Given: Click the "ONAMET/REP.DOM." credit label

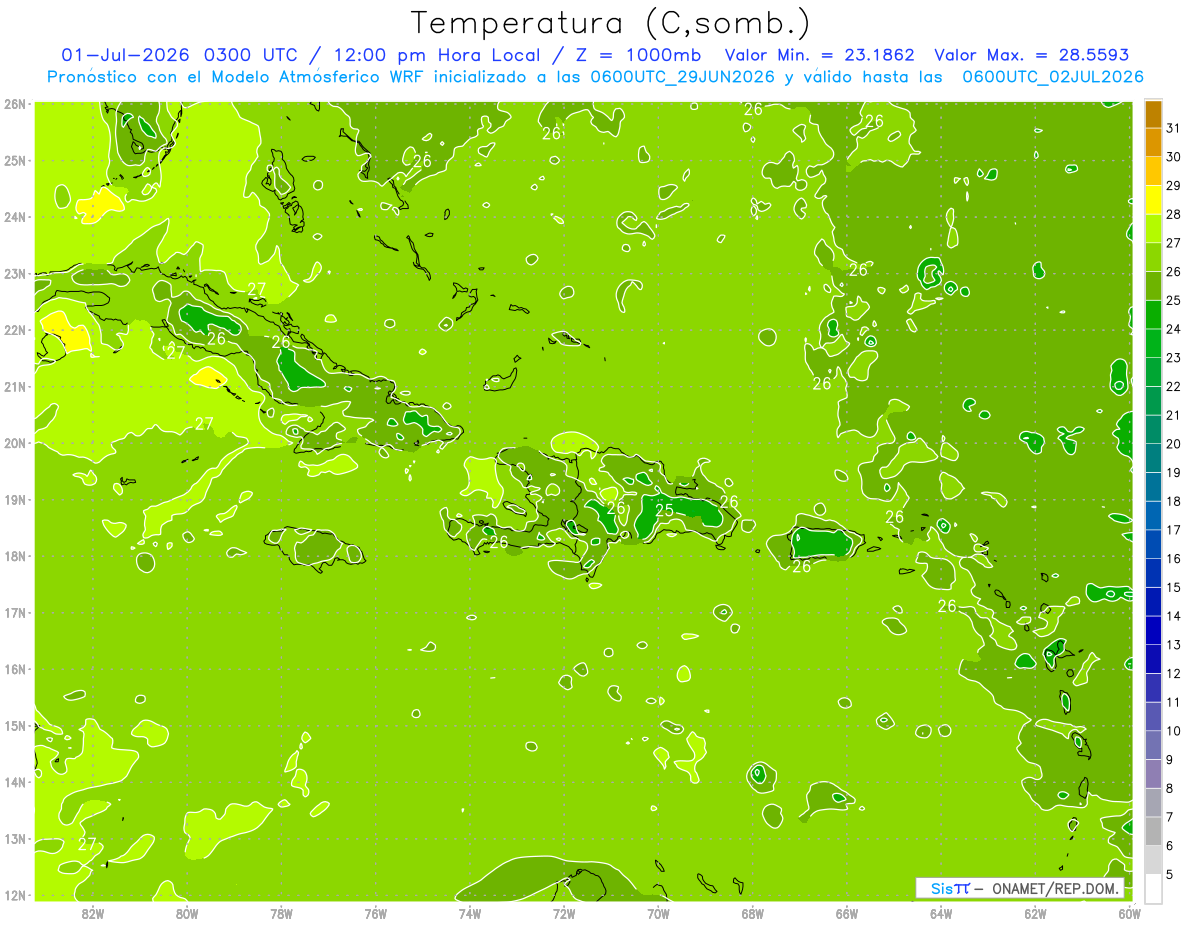Looking at the screenshot, I should (1057, 888).
